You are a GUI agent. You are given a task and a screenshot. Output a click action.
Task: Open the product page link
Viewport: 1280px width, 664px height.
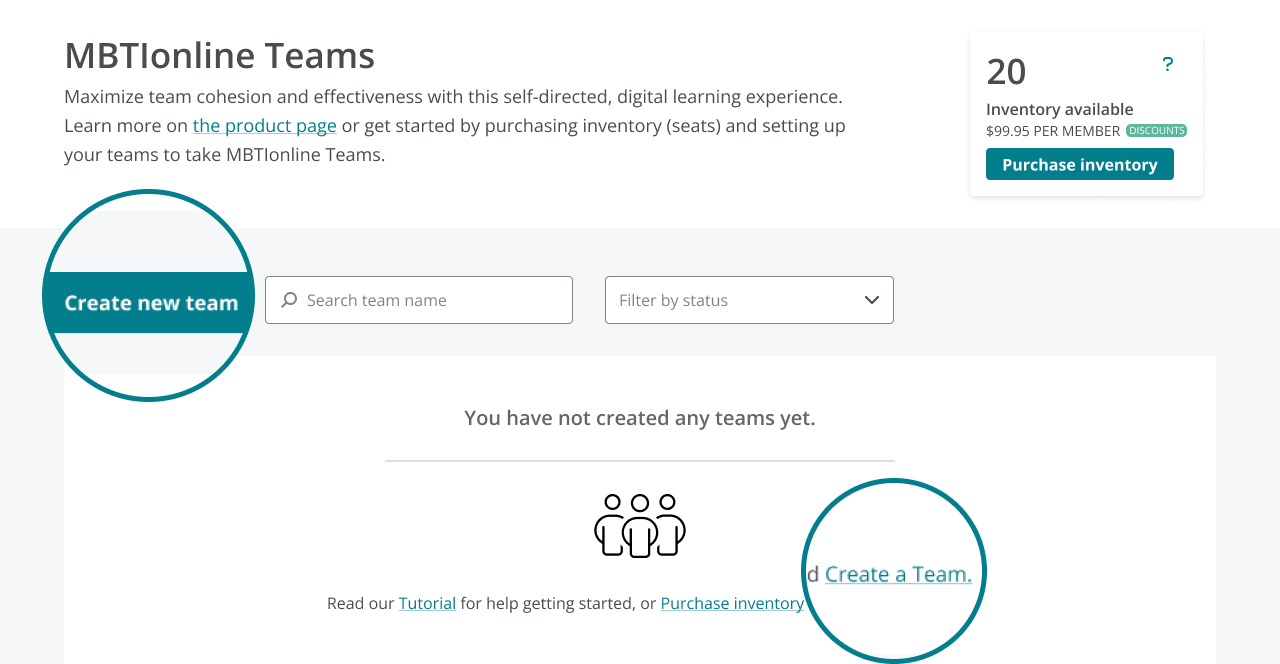click(x=265, y=125)
